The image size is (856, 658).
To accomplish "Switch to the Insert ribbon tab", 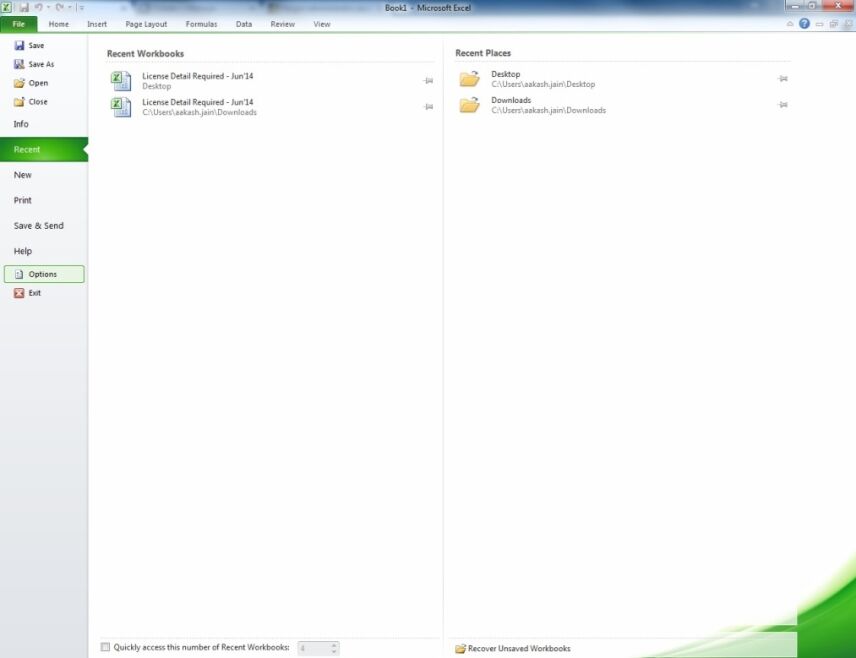I will [97, 23].
